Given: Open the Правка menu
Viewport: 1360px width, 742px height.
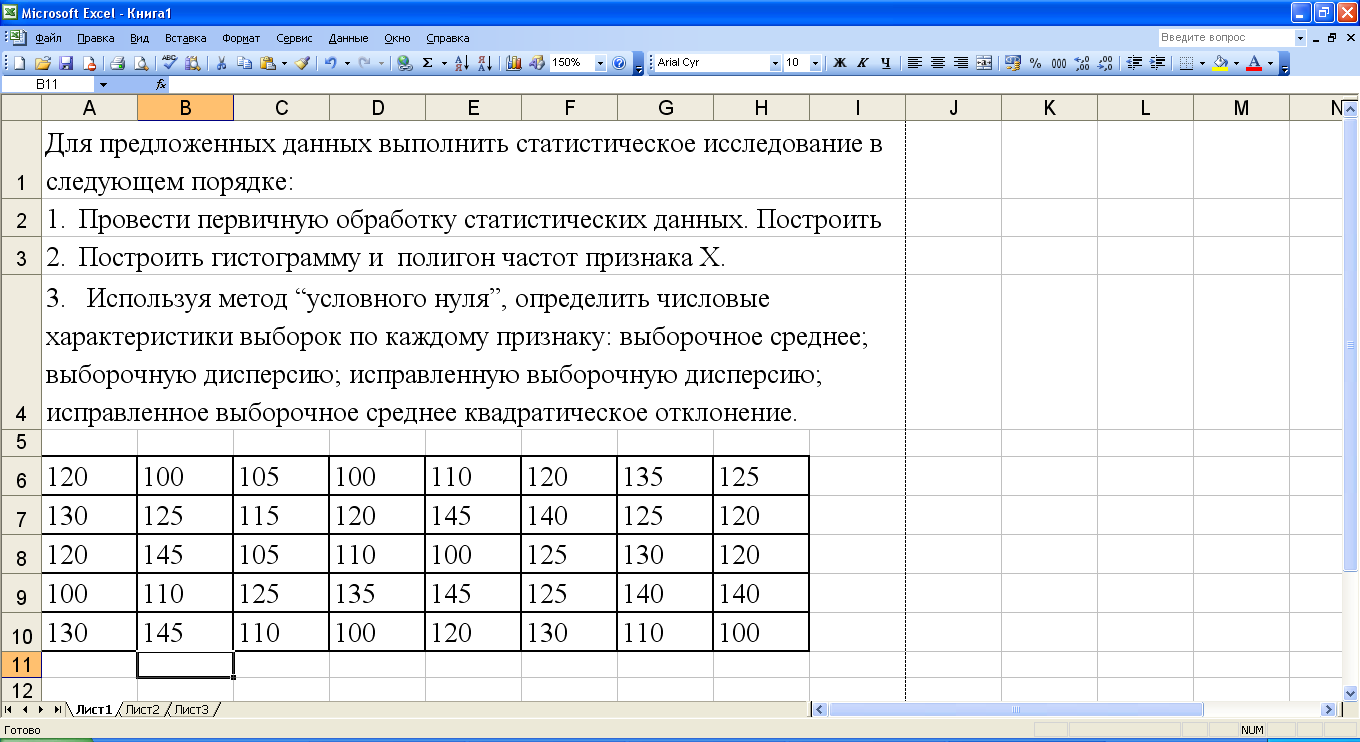Looking at the screenshot, I should 95,38.
